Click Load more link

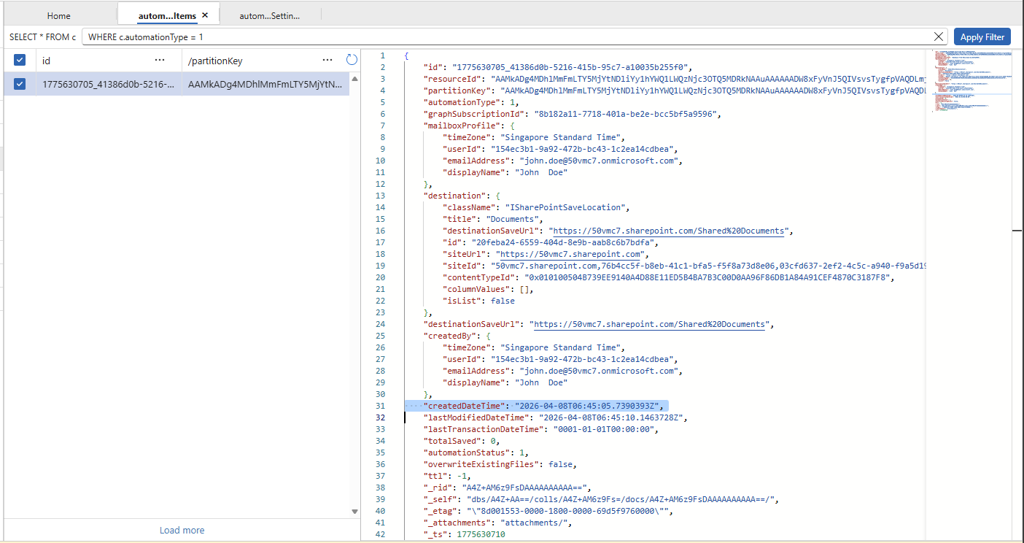(182, 530)
